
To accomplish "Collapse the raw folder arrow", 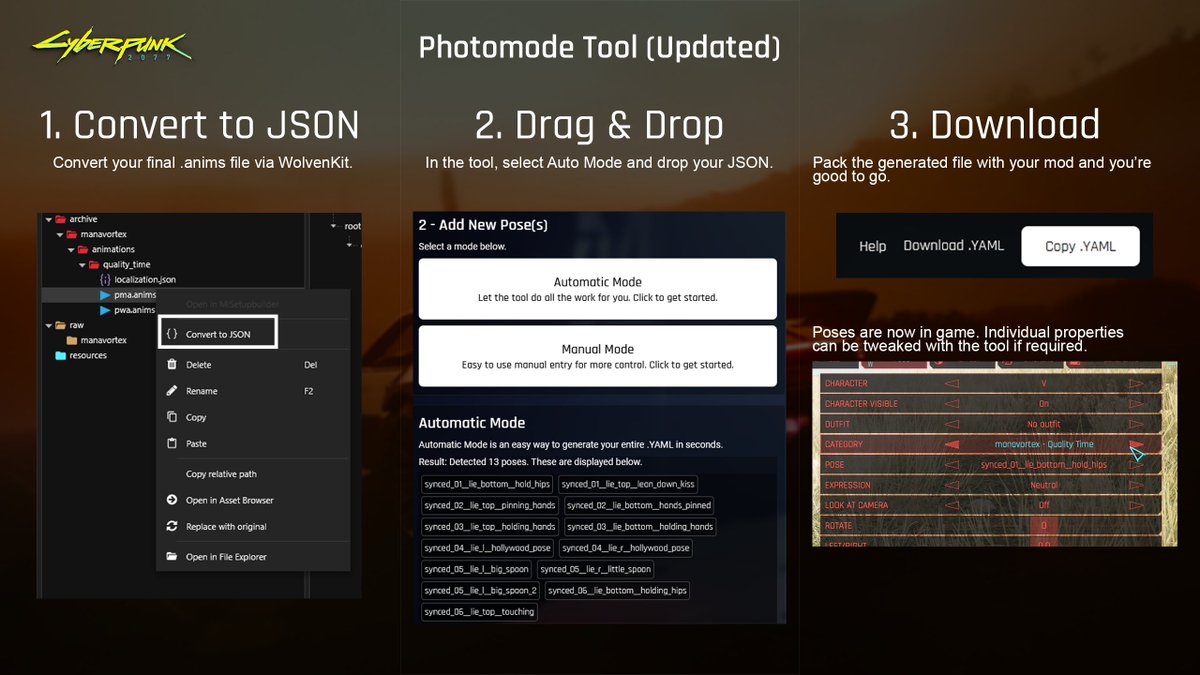I will point(48,325).
